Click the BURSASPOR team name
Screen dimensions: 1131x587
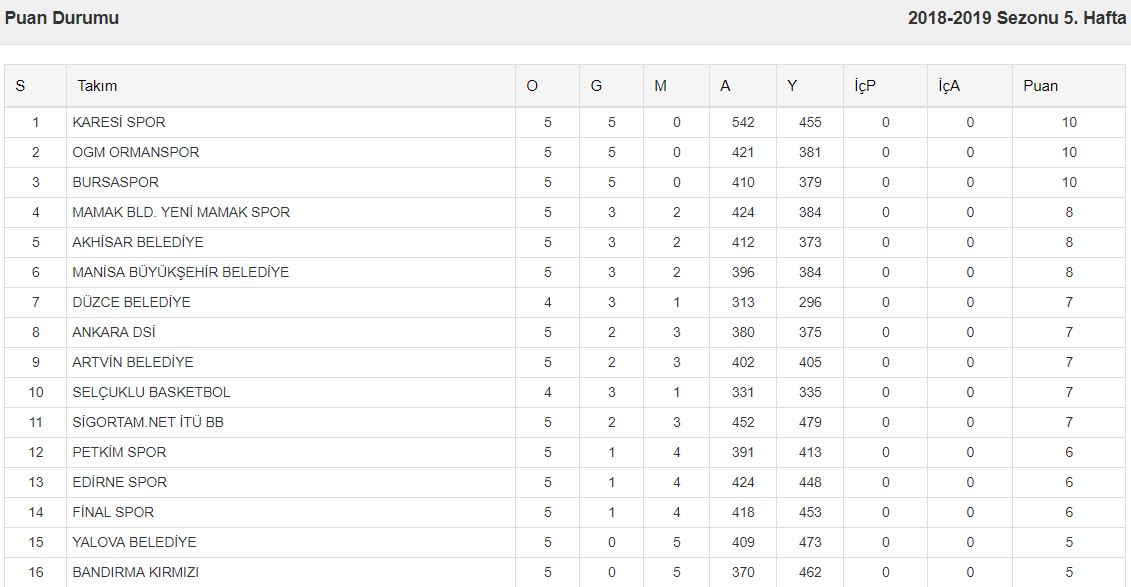click(115, 182)
